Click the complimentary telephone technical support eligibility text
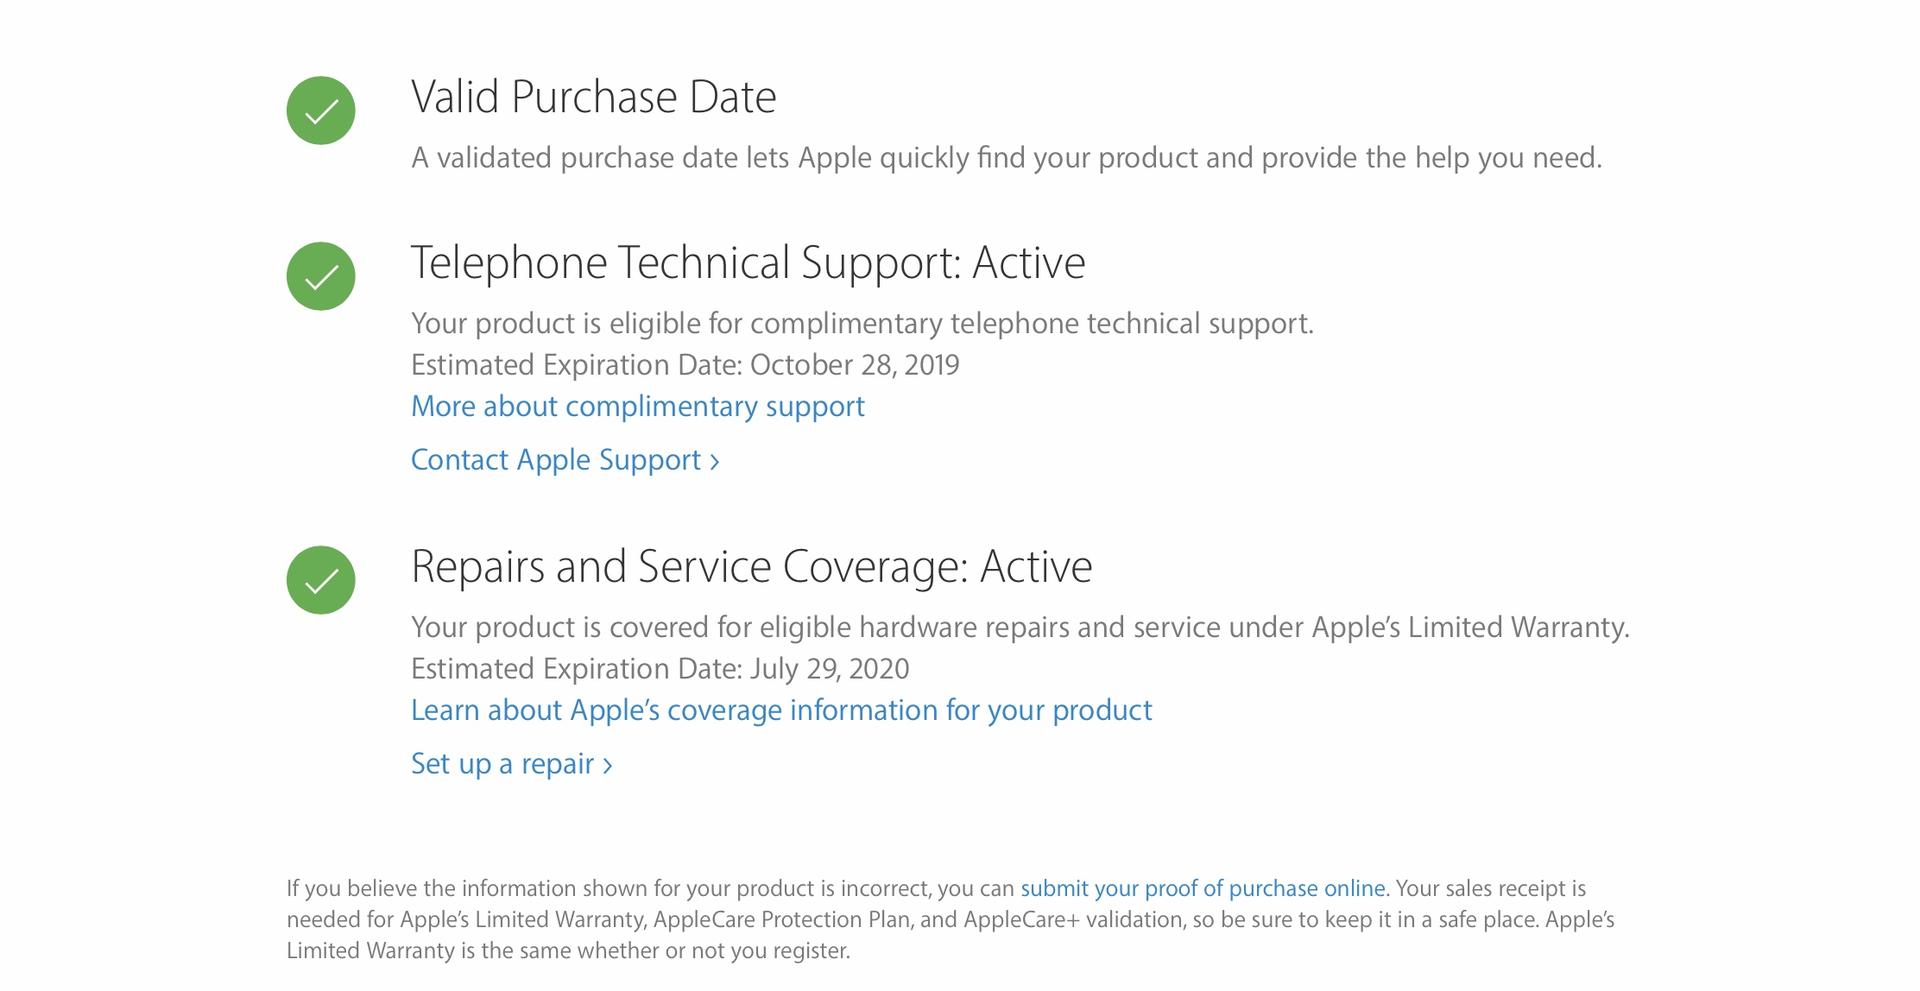The width and height of the screenshot is (1920, 991). pos(862,324)
